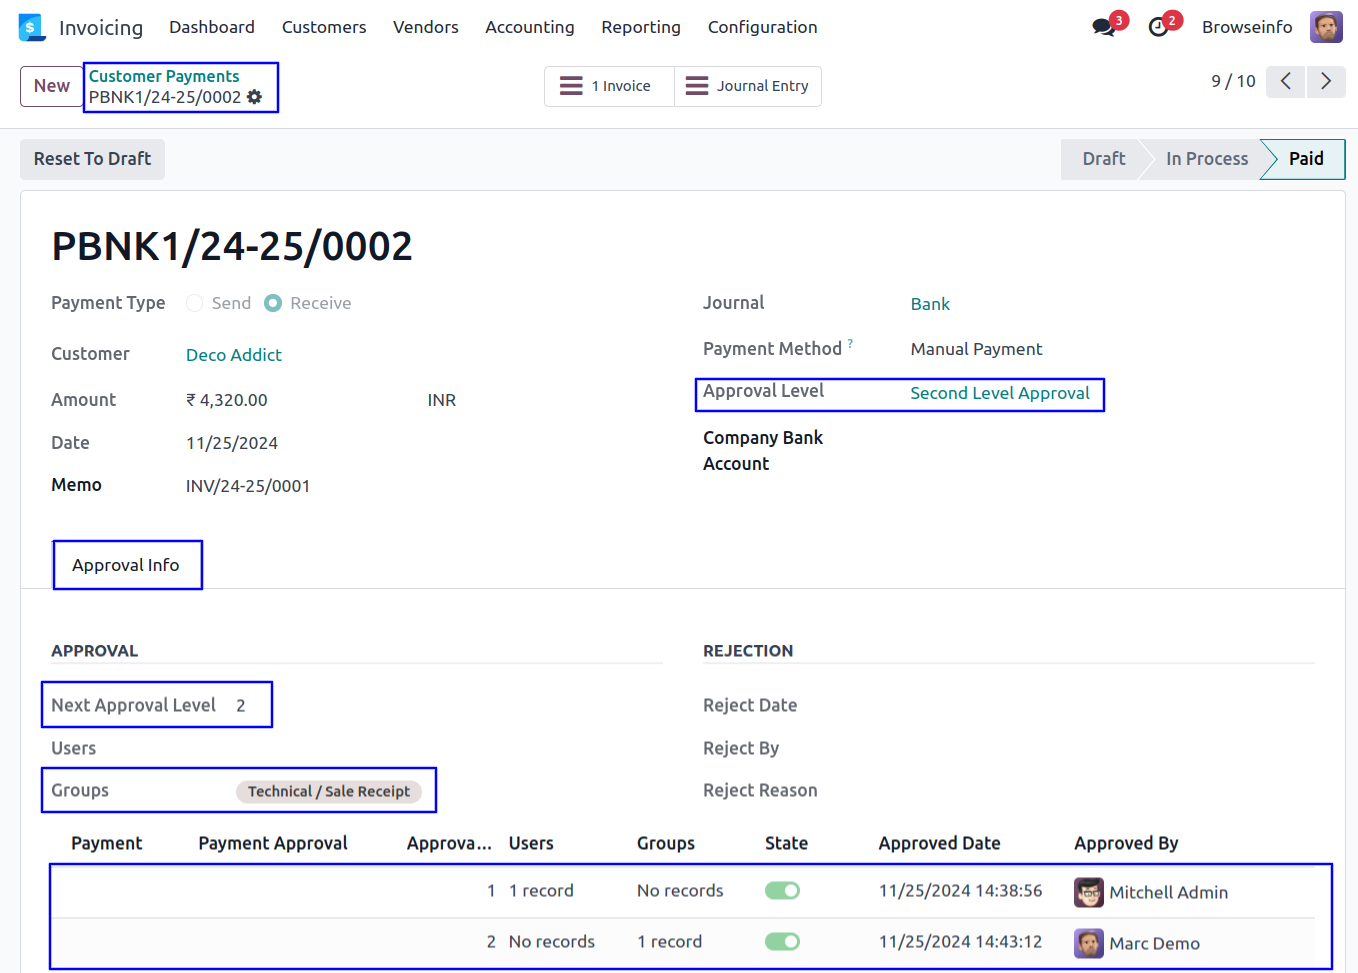The image size is (1358, 973).
Task: Toggle State switch for Marc Demo row
Action: tap(782, 942)
